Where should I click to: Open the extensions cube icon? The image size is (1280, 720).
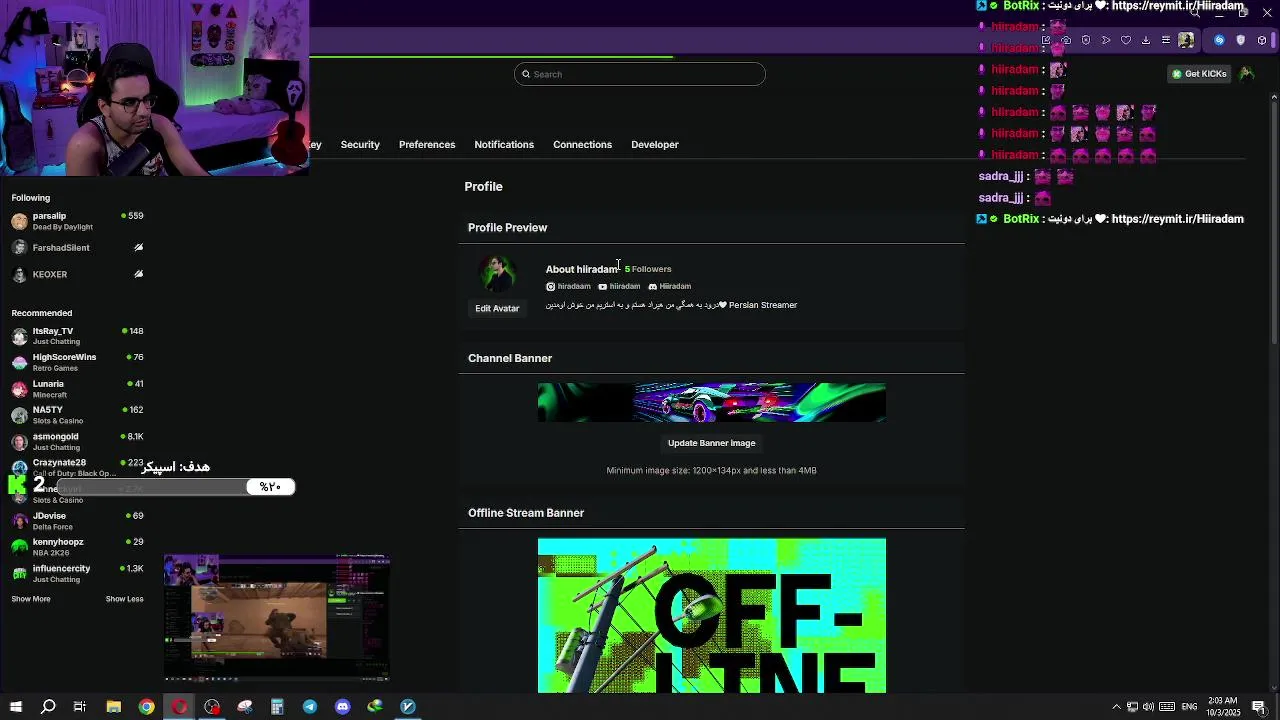tap(1262, 40)
